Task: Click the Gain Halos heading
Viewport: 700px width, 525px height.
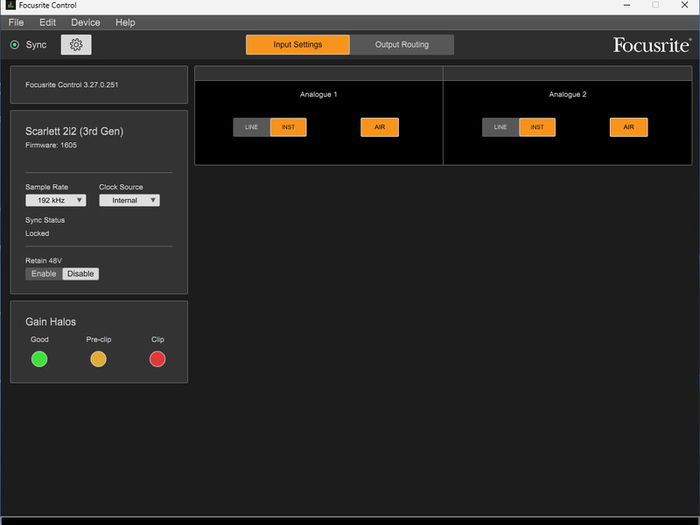Action: (x=50, y=322)
